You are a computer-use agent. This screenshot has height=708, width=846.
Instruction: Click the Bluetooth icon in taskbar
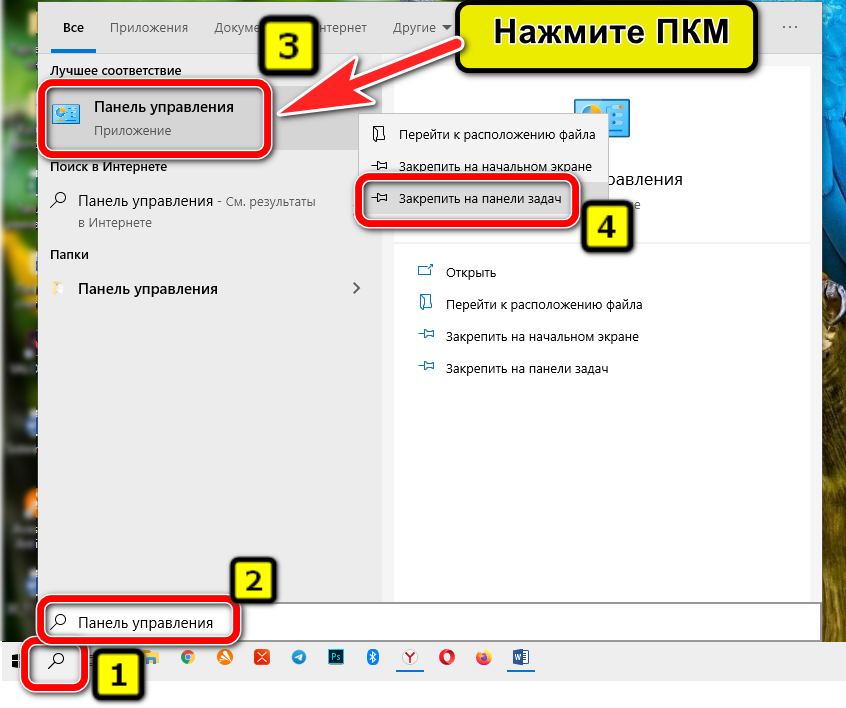click(373, 657)
